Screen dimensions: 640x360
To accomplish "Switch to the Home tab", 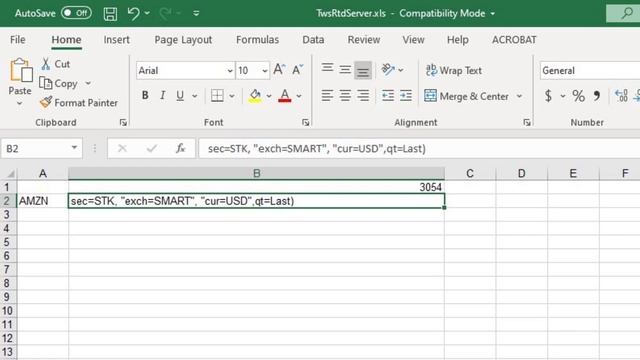I will pyautogui.click(x=66, y=40).
